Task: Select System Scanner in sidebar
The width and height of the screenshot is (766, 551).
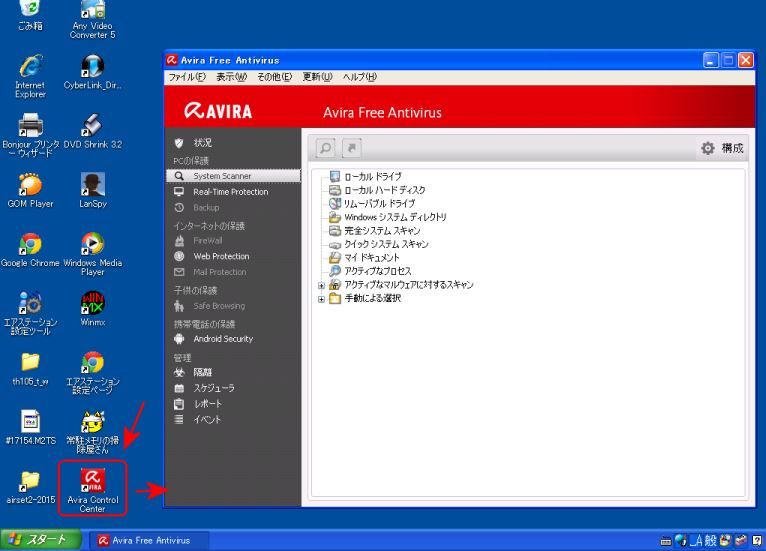Action: point(233,176)
